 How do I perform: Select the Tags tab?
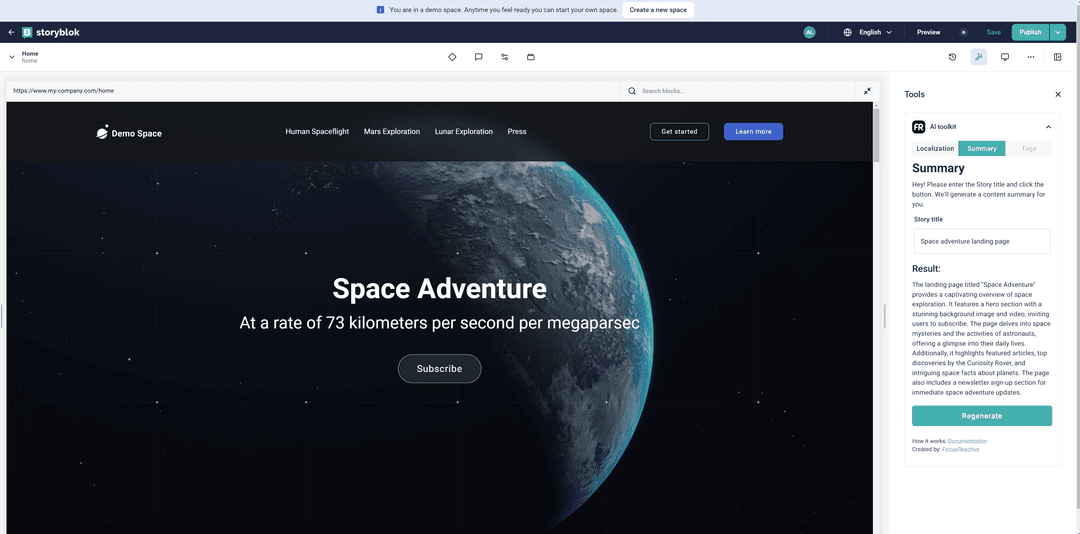pyautogui.click(x=1028, y=148)
